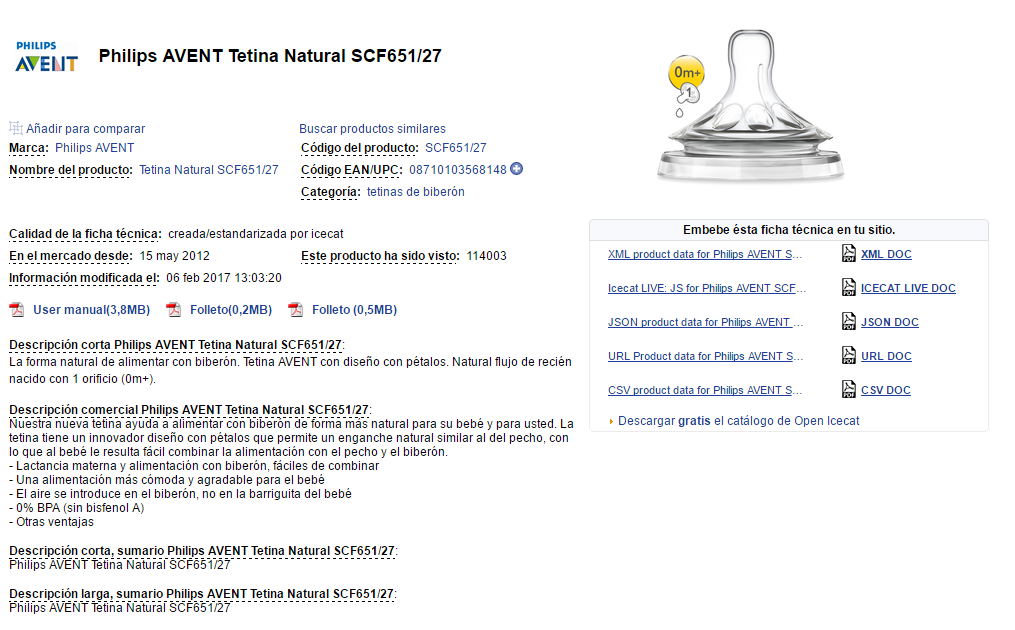
Task: Open the tetinas de biberón category link
Action: tap(415, 192)
